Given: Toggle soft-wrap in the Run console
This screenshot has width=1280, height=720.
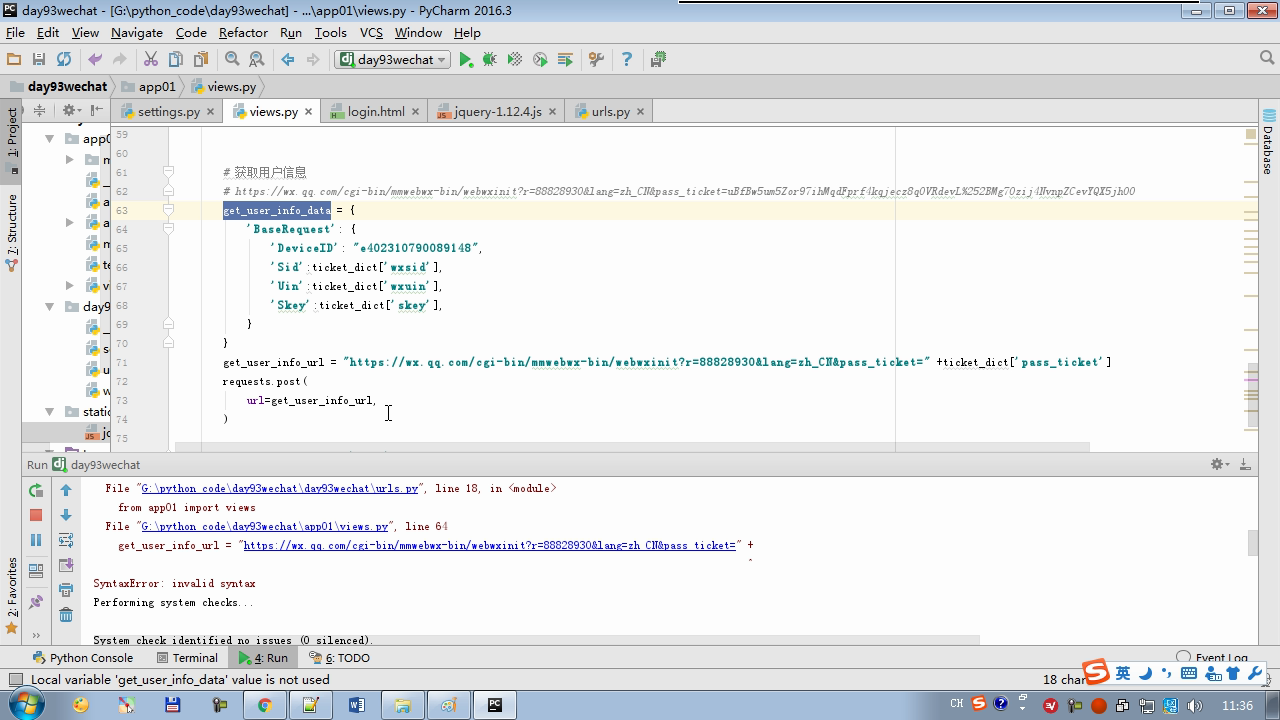Looking at the screenshot, I should [x=66, y=540].
